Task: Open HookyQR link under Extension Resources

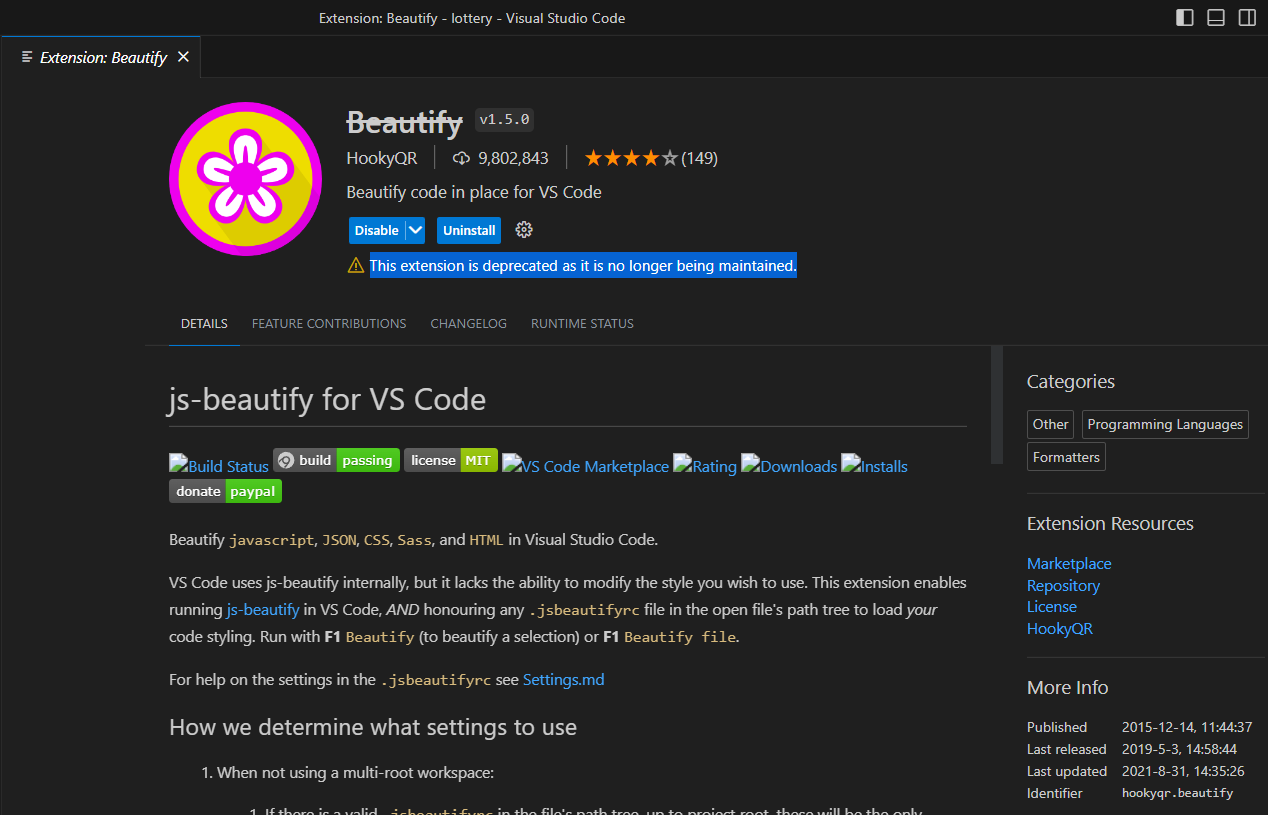Action: (1060, 628)
